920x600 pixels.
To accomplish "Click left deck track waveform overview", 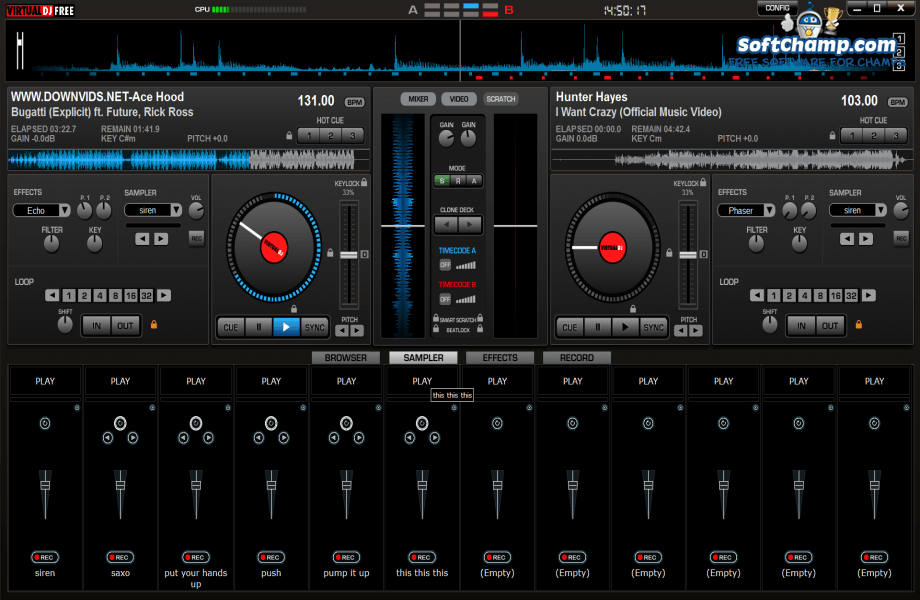I will [x=188, y=160].
